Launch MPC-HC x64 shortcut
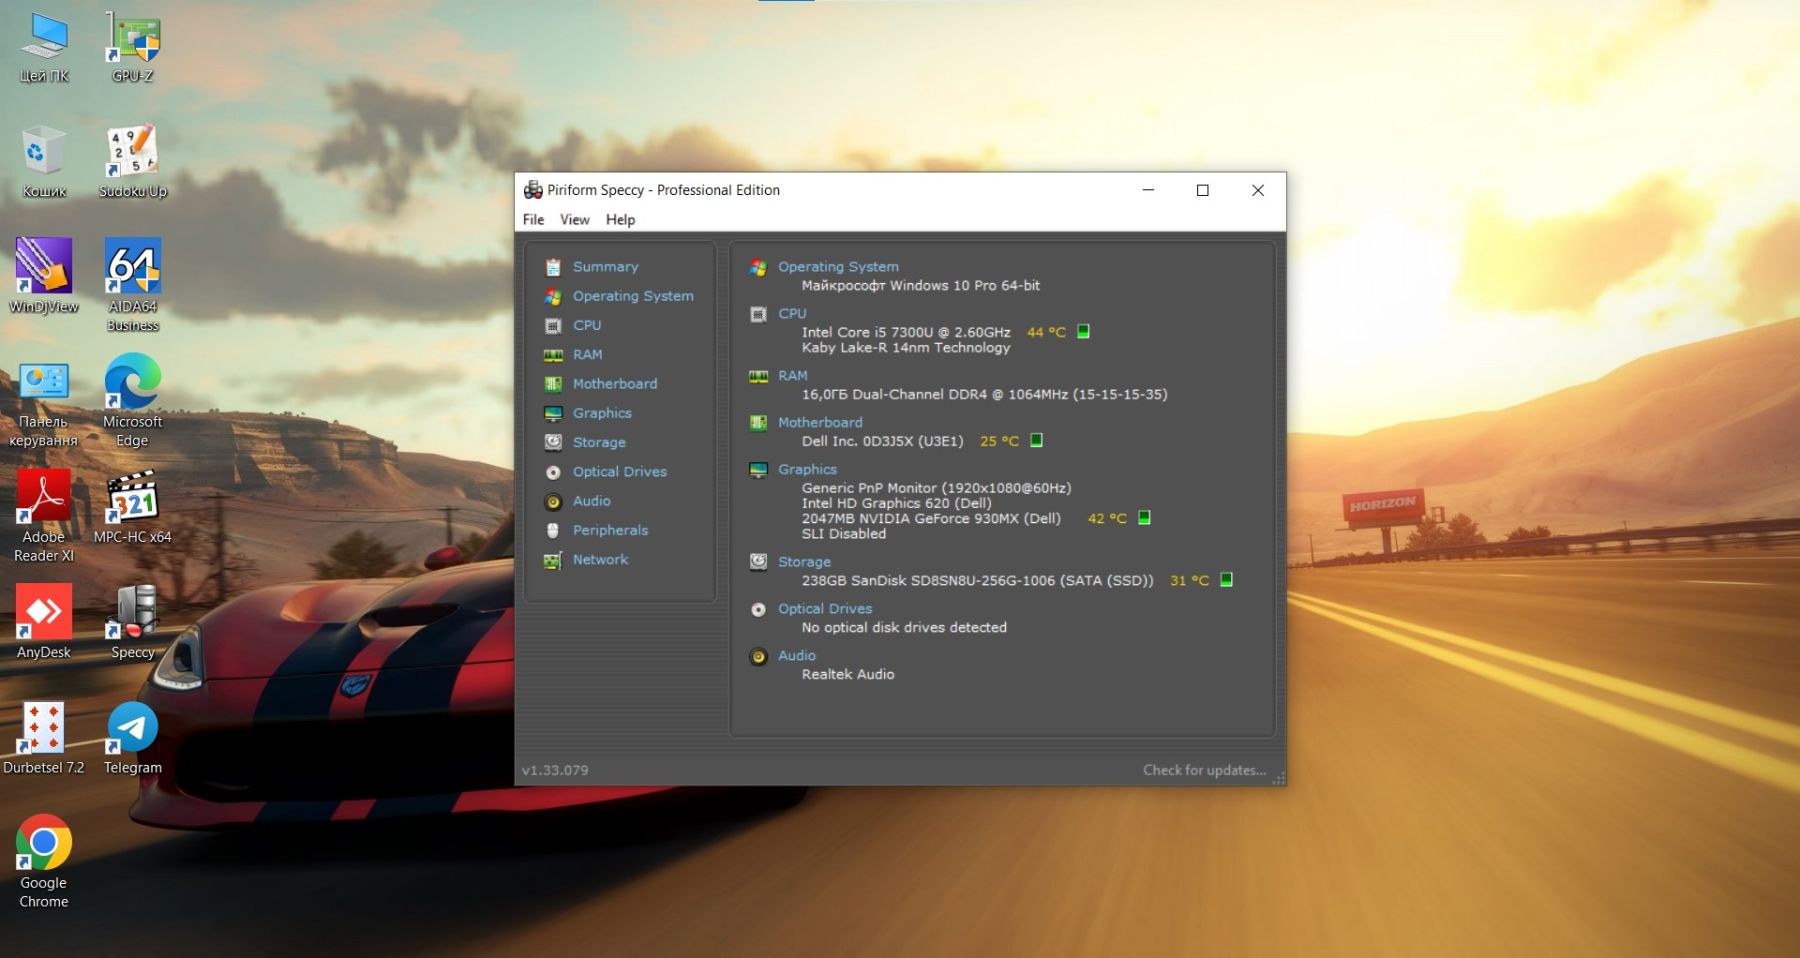1800x958 pixels. [x=133, y=508]
